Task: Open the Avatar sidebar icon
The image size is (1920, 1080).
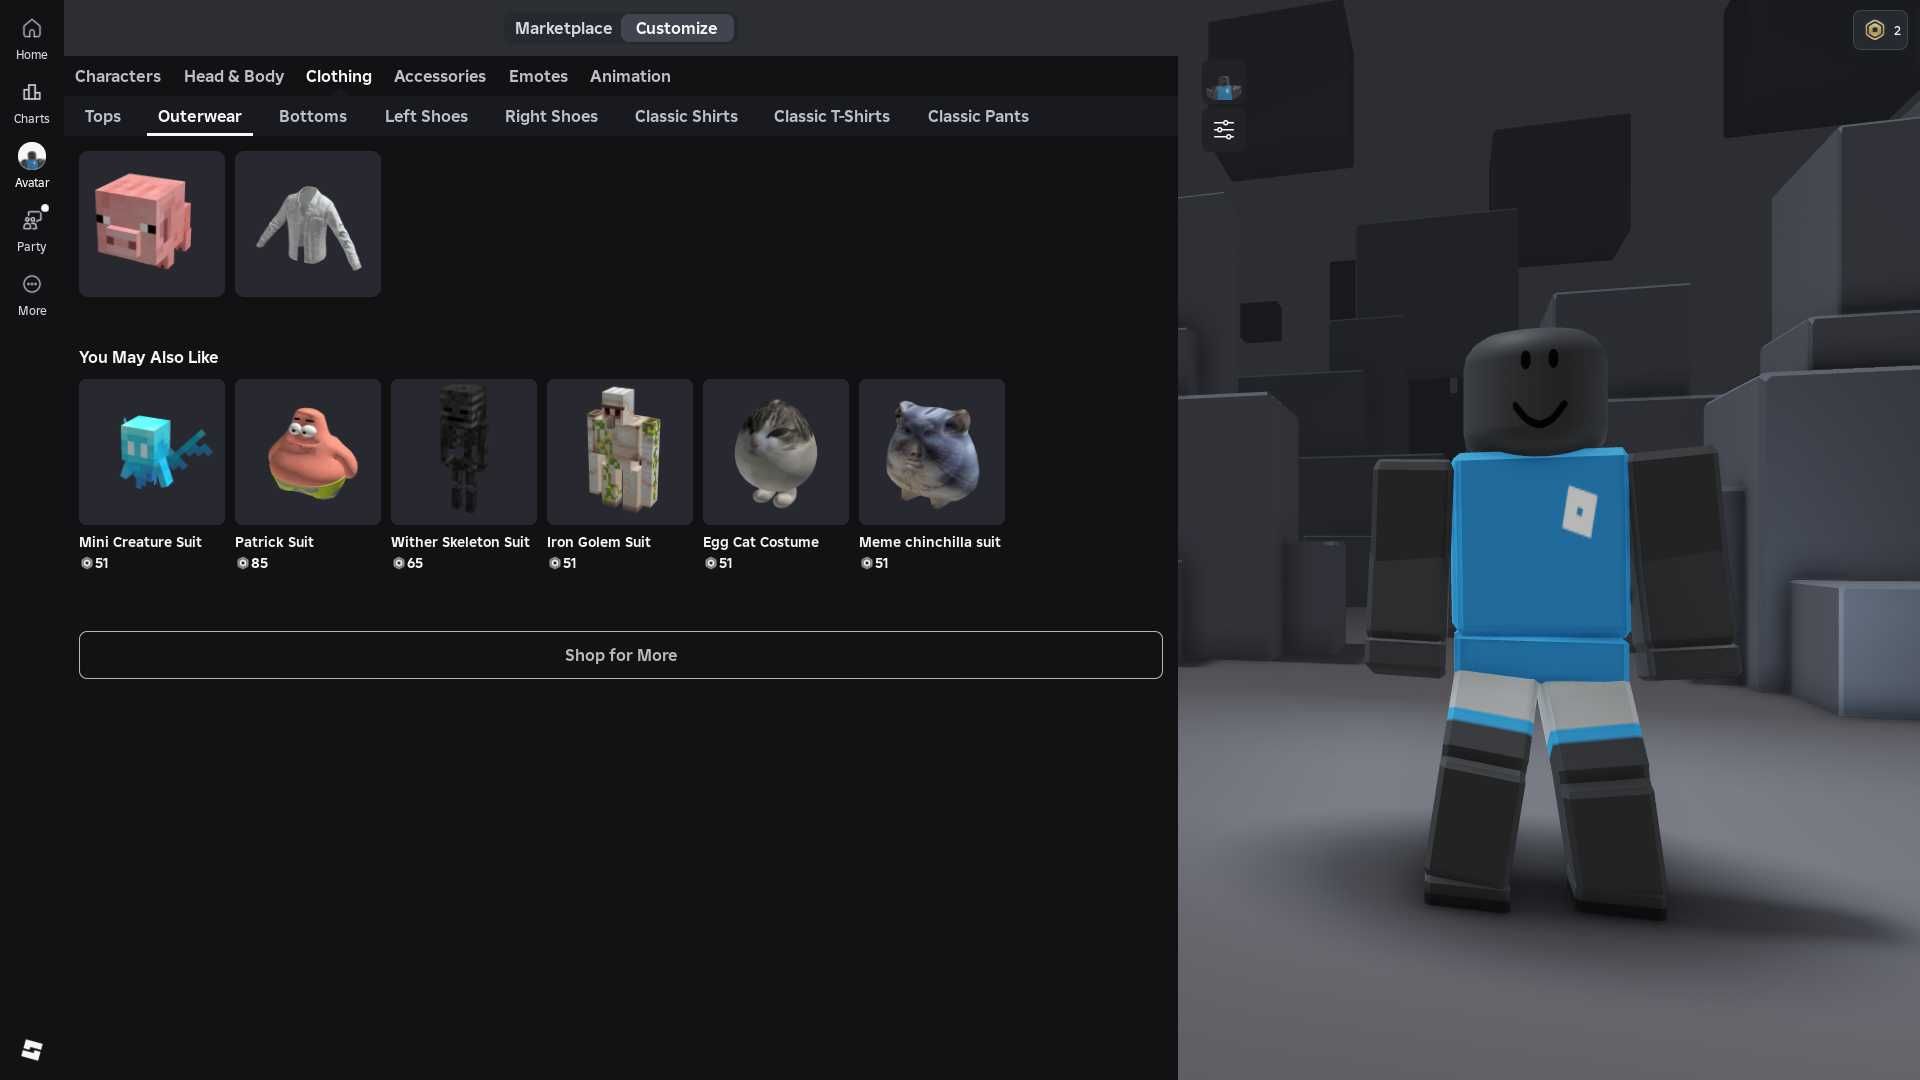Action: tap(32, 167)
